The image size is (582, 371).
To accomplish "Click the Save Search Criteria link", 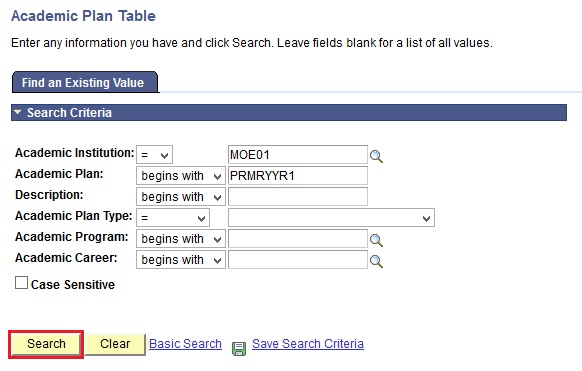I will click(308, 344).
